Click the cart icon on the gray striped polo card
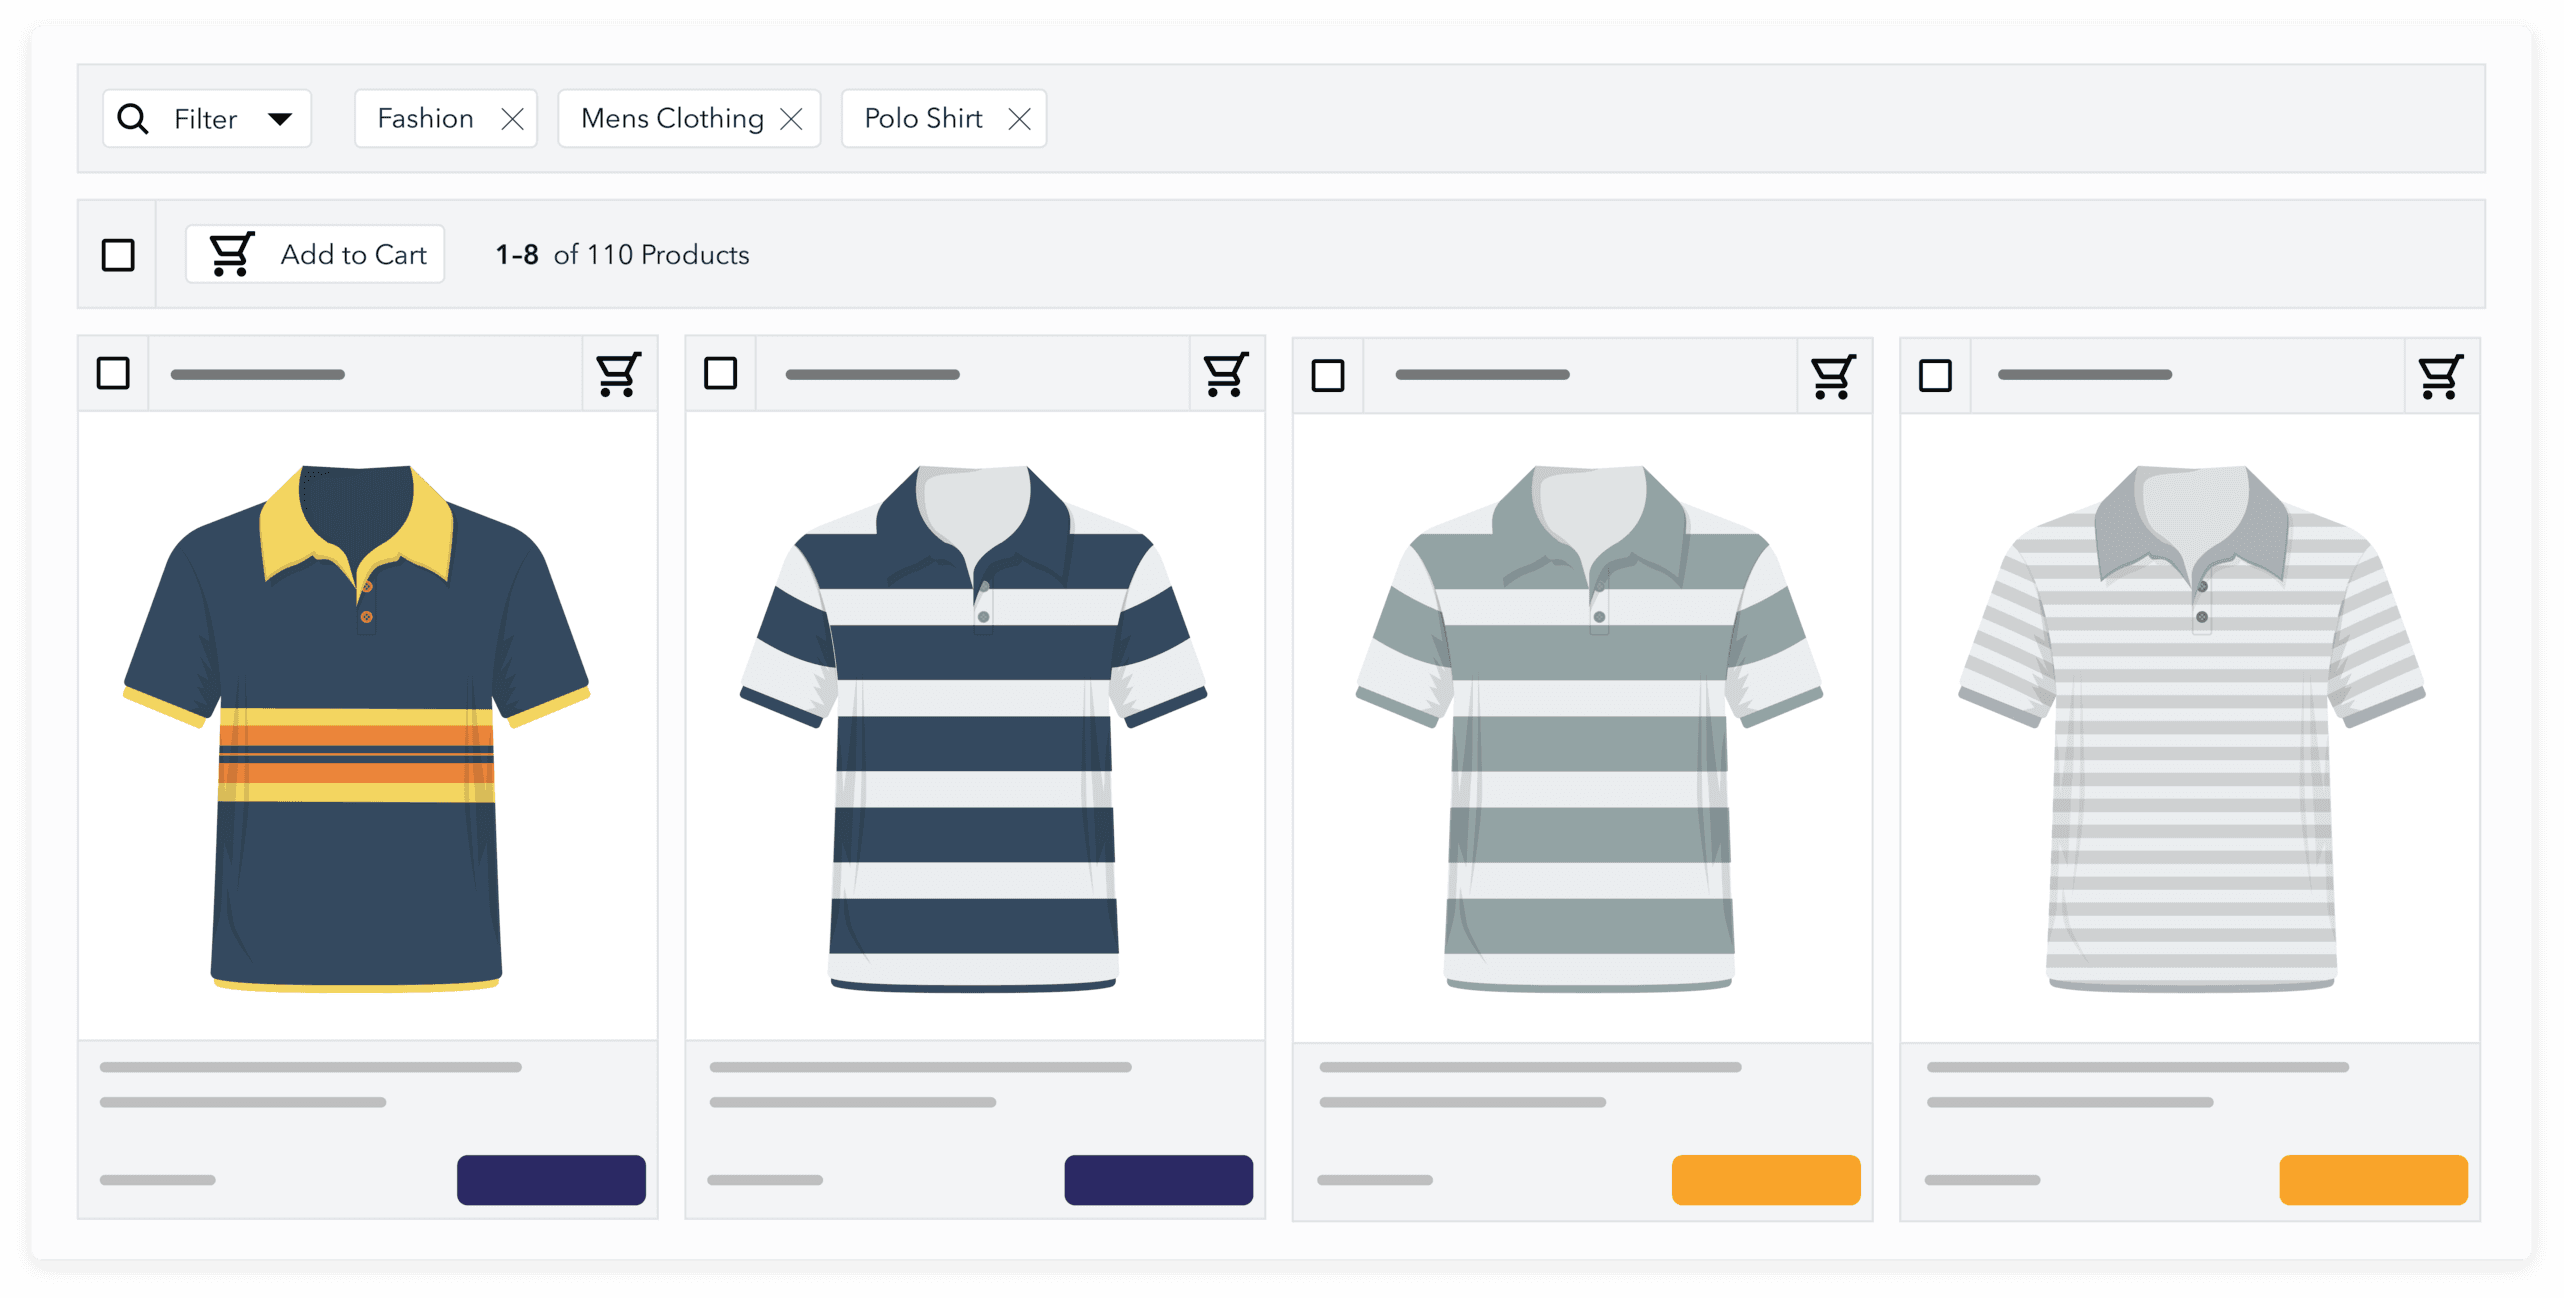2564x1298 pixels. point(2441,374)
